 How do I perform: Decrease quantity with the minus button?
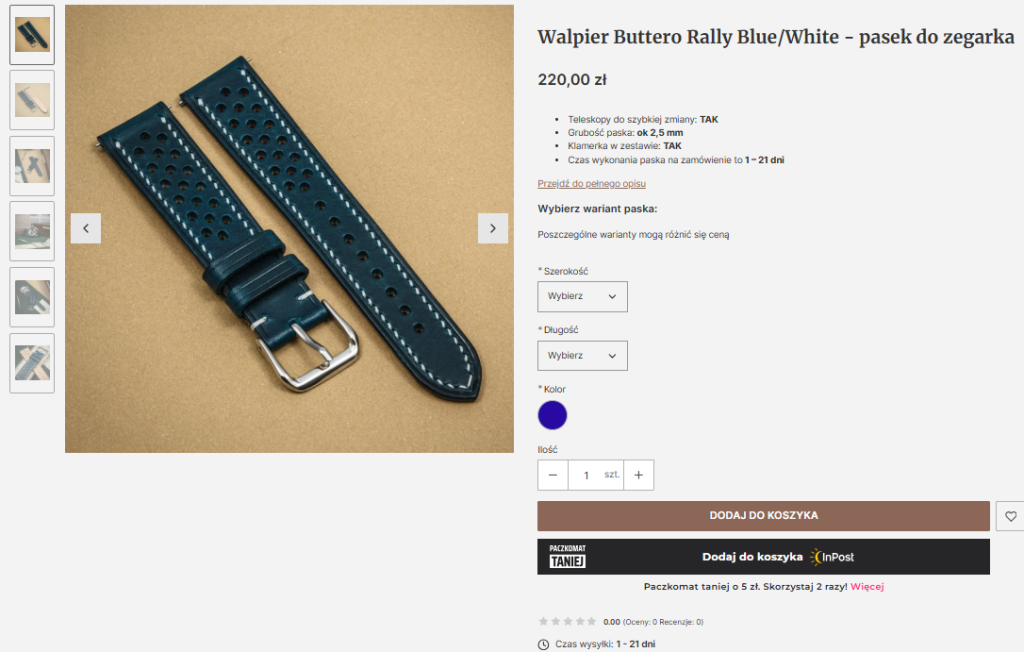pos(552,475)
